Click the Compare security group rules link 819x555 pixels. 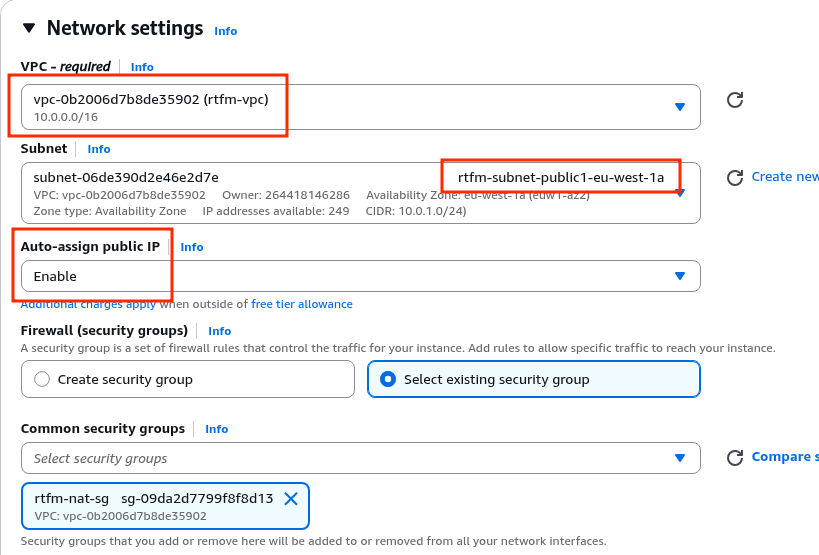pyautogui.click(x=785, y=457)
